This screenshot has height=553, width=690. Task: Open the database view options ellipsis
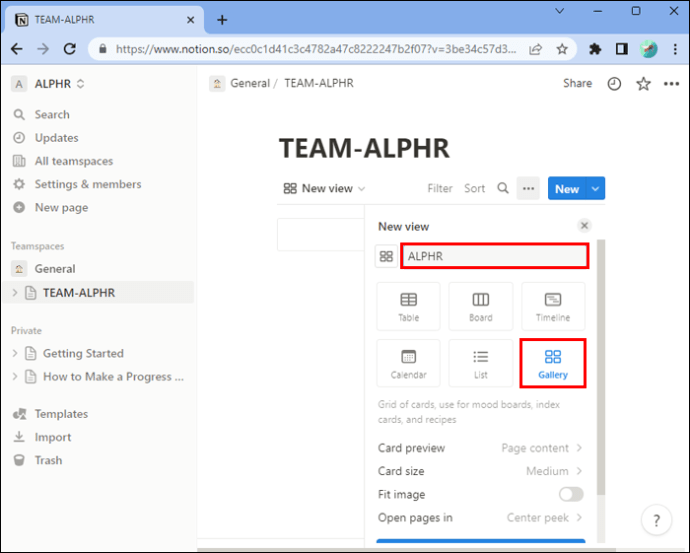point(528,189)
